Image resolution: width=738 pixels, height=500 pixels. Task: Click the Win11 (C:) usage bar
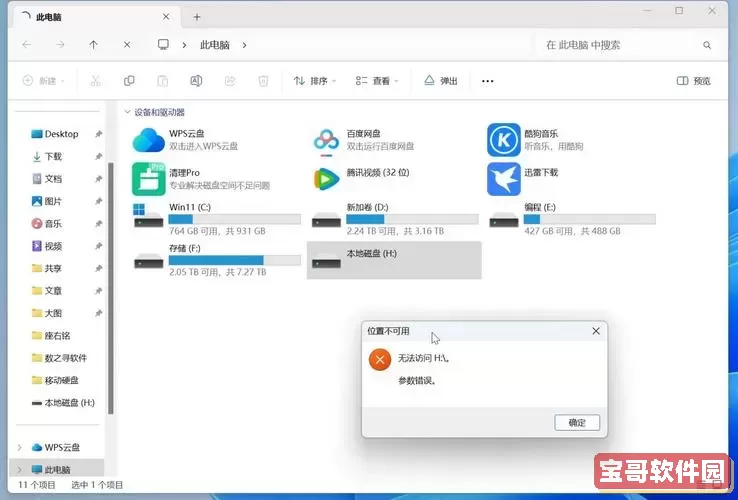234,219
